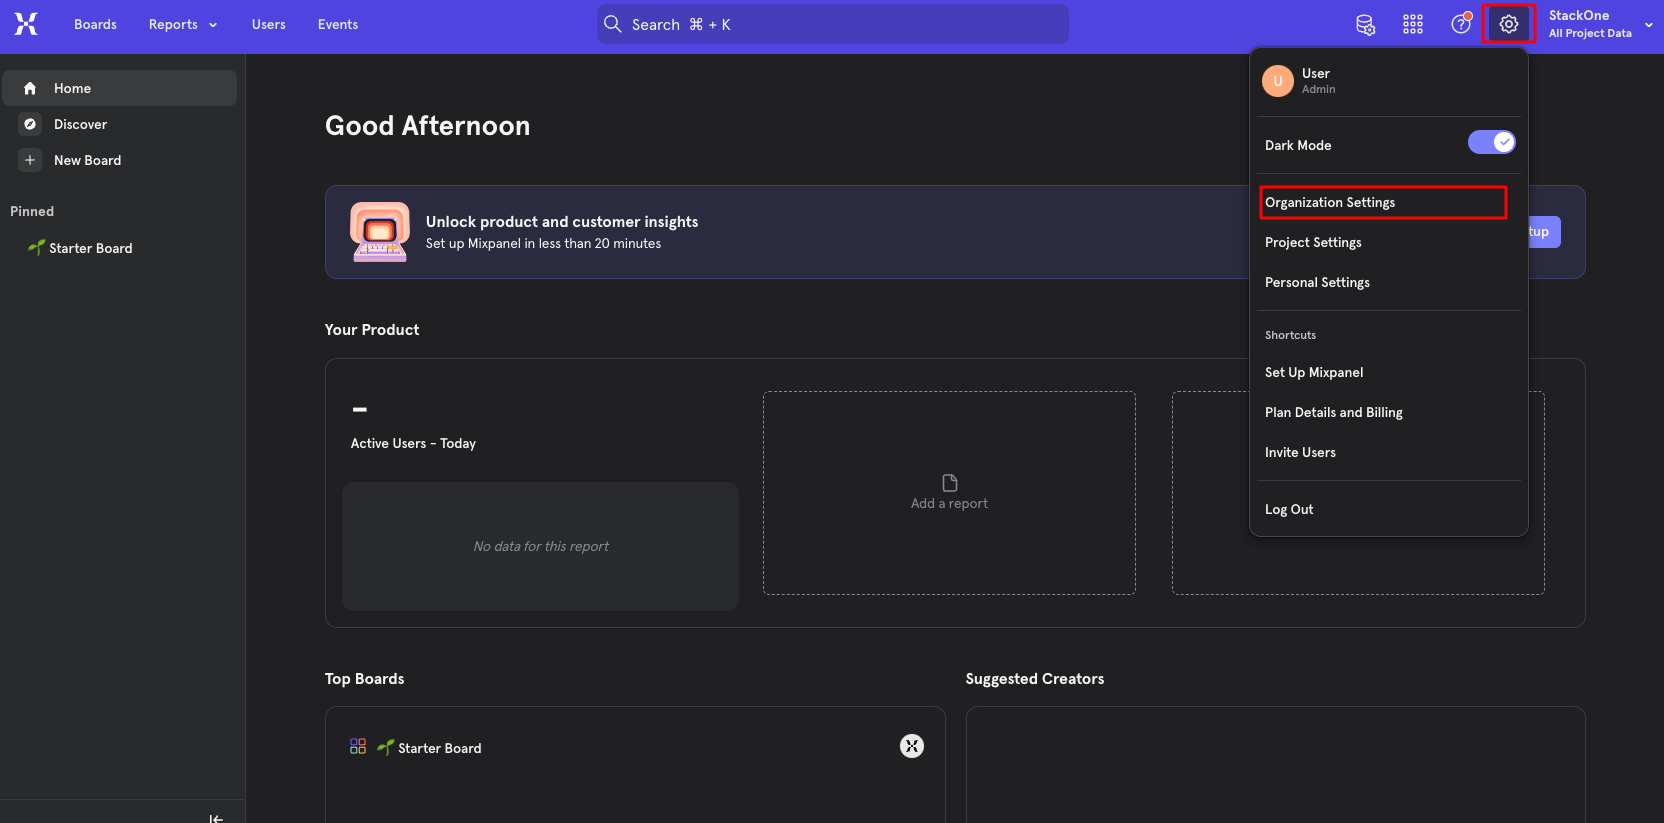The image size is (1664, 823).
Task: Click the search magnifier icon
Action: [x=613, y=24]
